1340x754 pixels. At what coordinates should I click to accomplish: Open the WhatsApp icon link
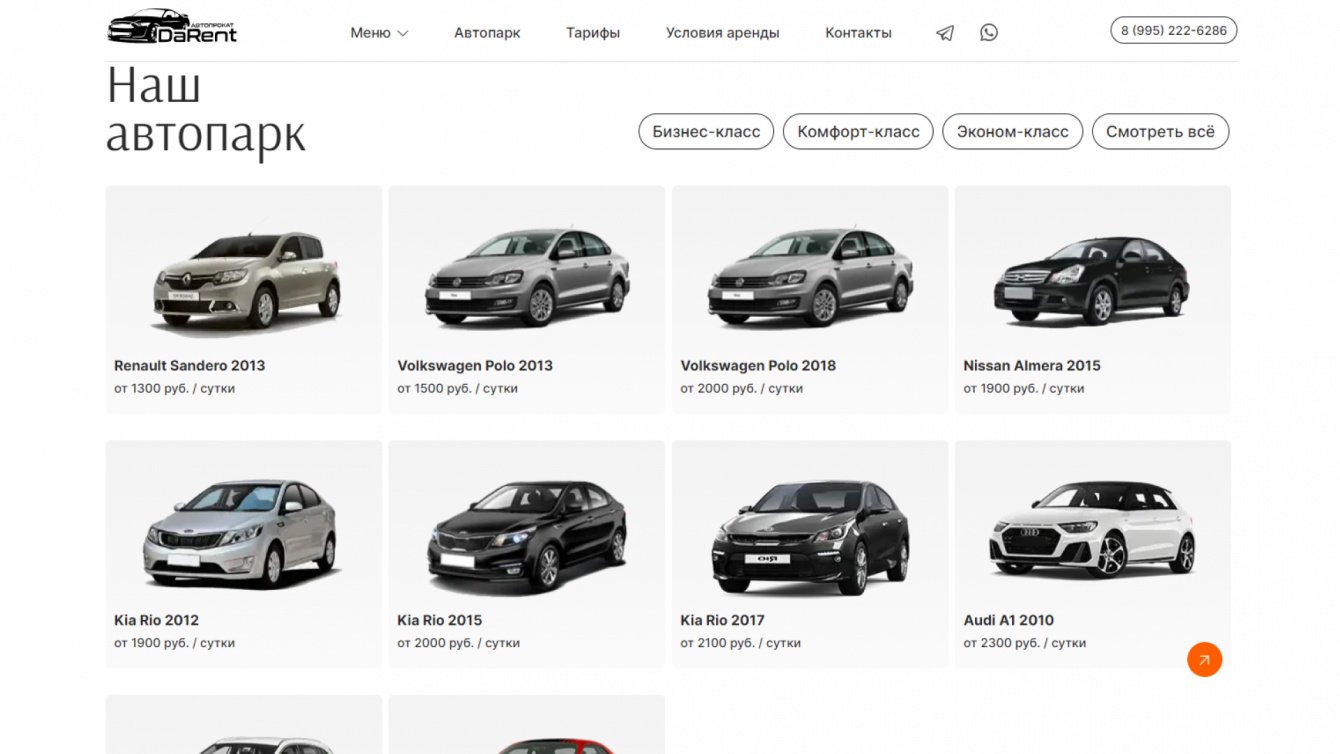(989, 33)
